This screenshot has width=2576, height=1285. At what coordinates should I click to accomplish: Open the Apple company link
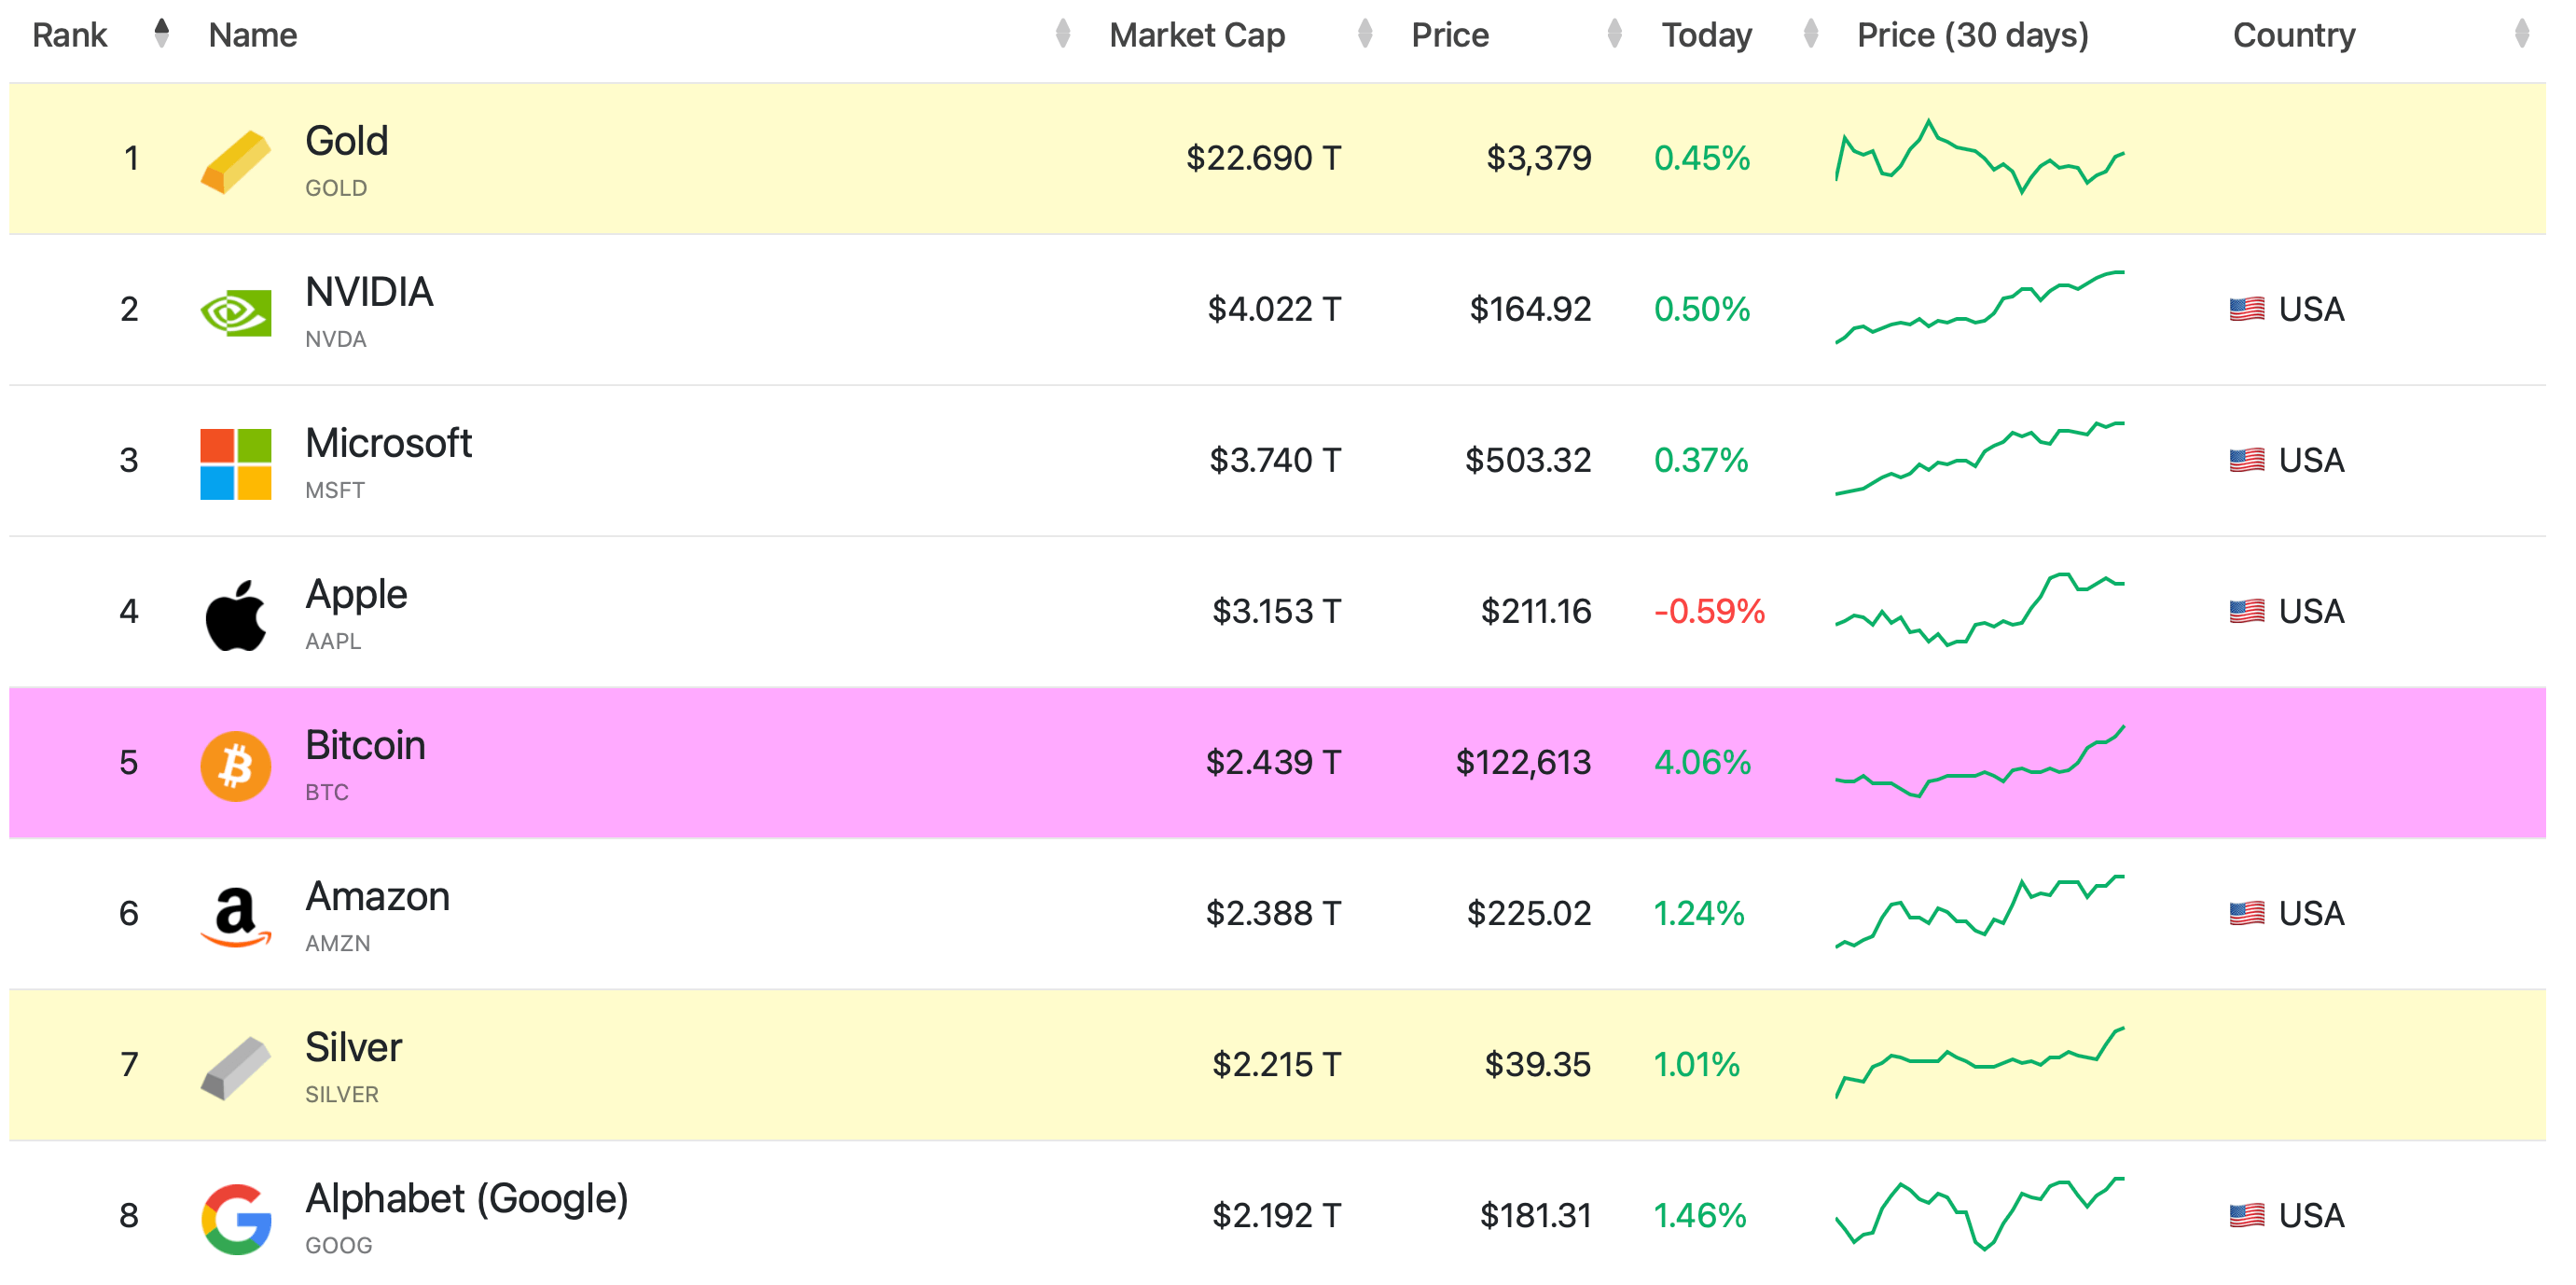click(x=356, y=595)
